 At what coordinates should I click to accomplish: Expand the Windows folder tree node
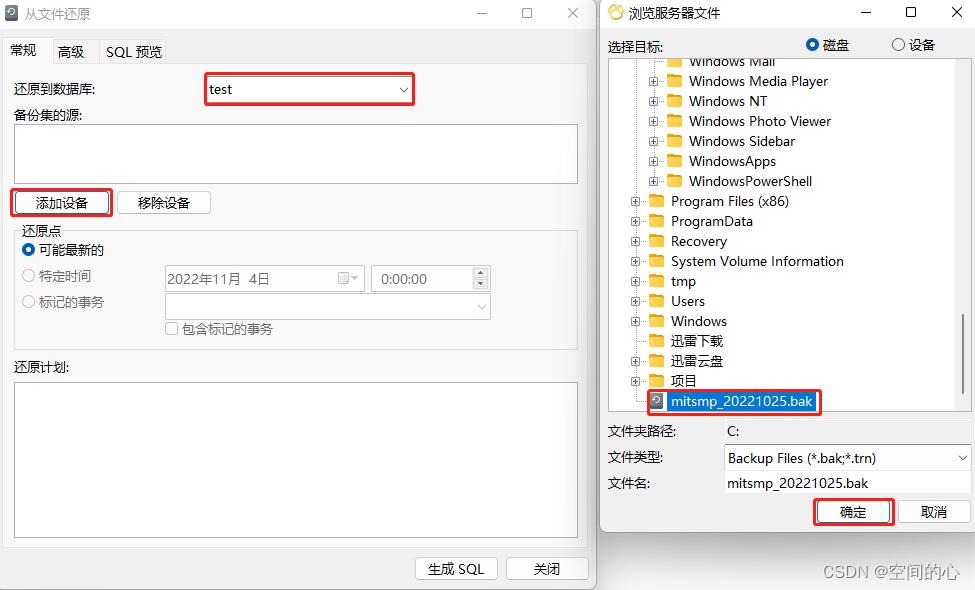click(635, 321)
